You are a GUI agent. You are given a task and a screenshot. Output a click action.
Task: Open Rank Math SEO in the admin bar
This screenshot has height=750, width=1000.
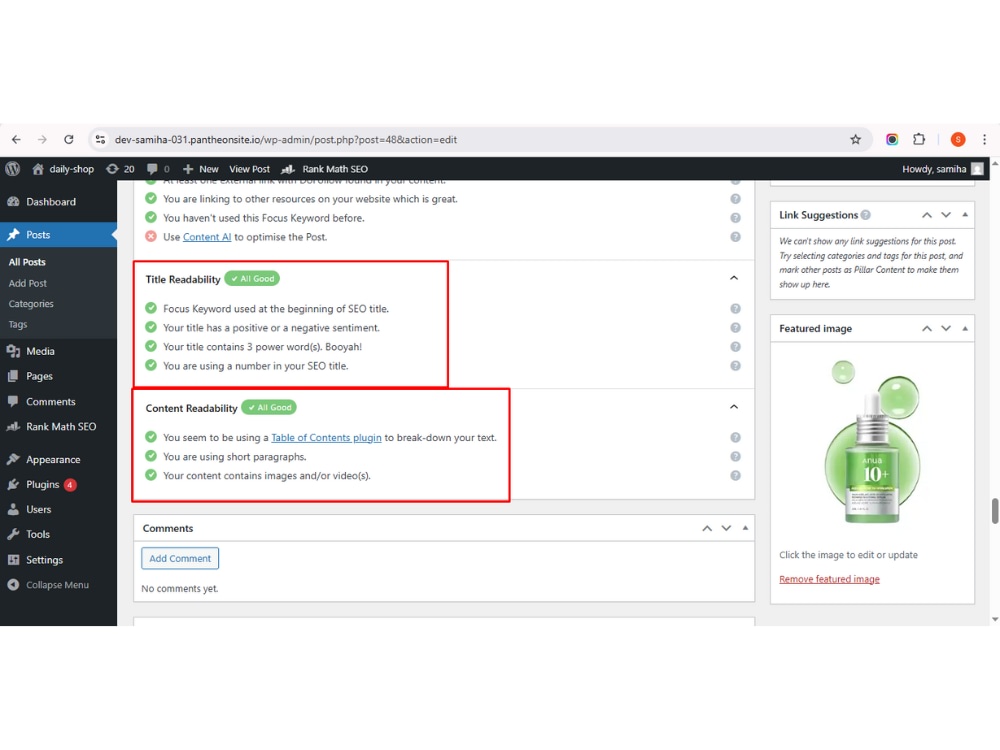pyautogui.click(x=325, y=168)
